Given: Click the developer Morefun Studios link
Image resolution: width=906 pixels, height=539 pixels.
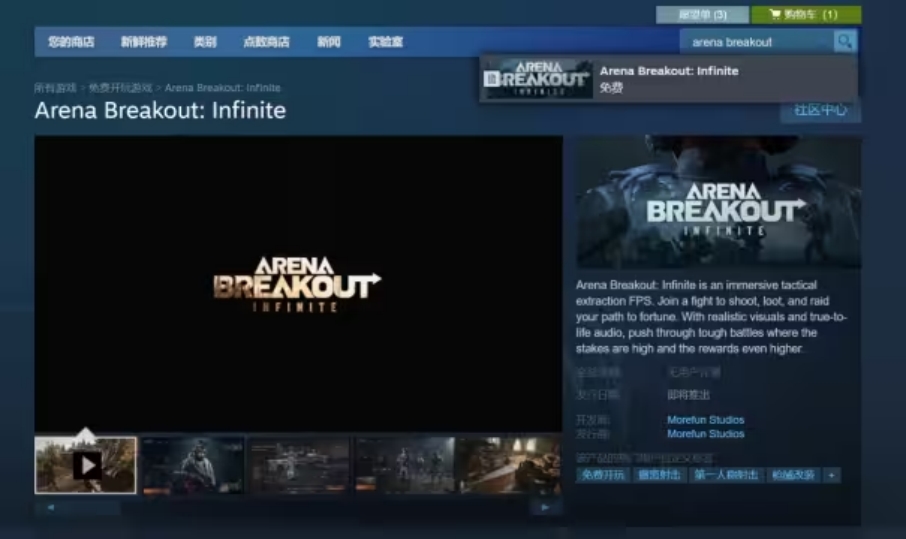Looking at the screenshot, I should [x=705, y=420].
